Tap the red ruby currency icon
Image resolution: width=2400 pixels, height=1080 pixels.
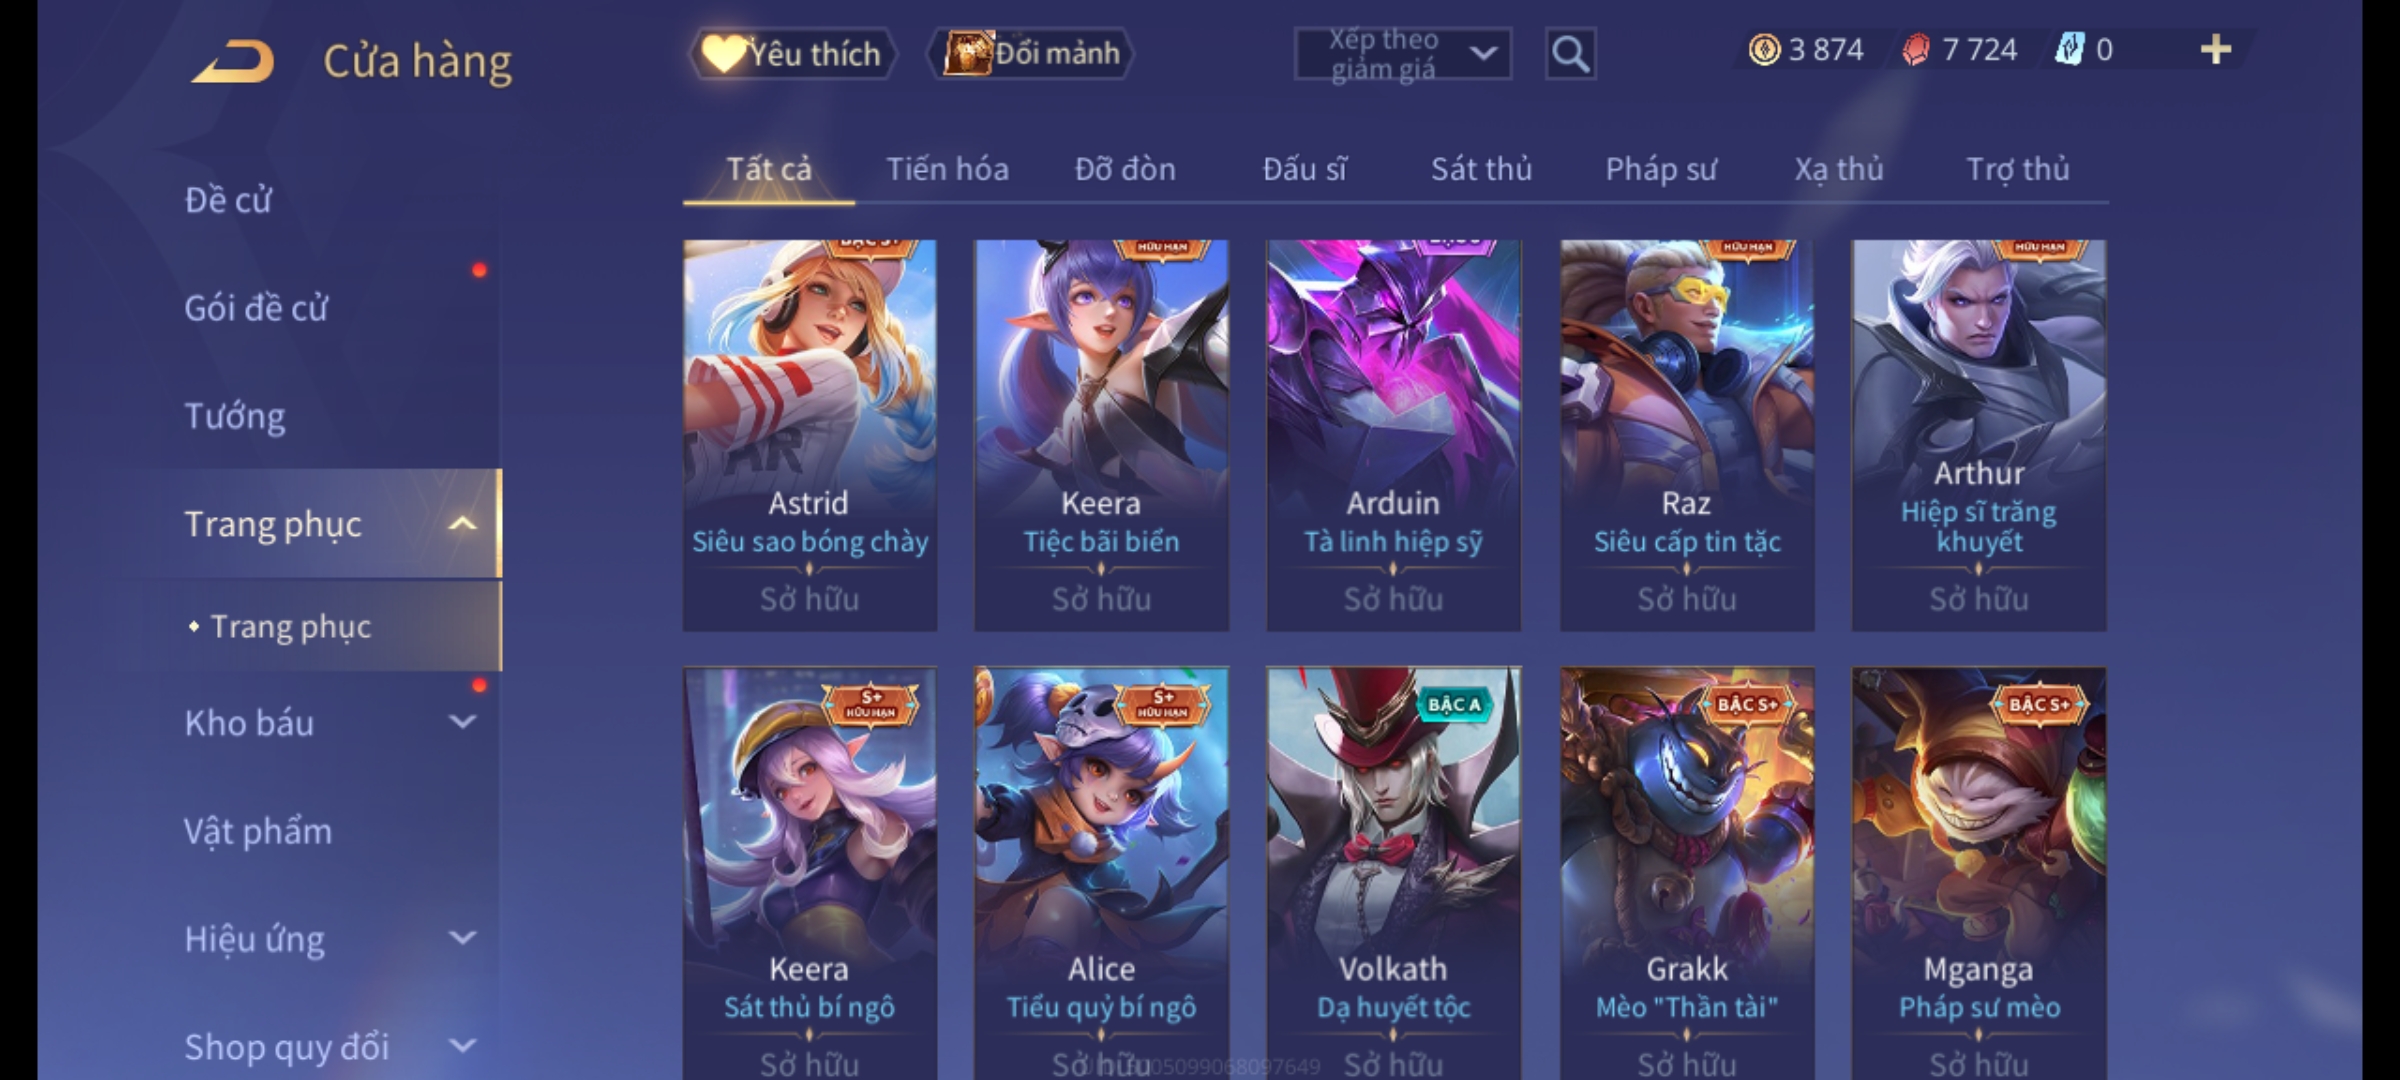point(1916,50)
